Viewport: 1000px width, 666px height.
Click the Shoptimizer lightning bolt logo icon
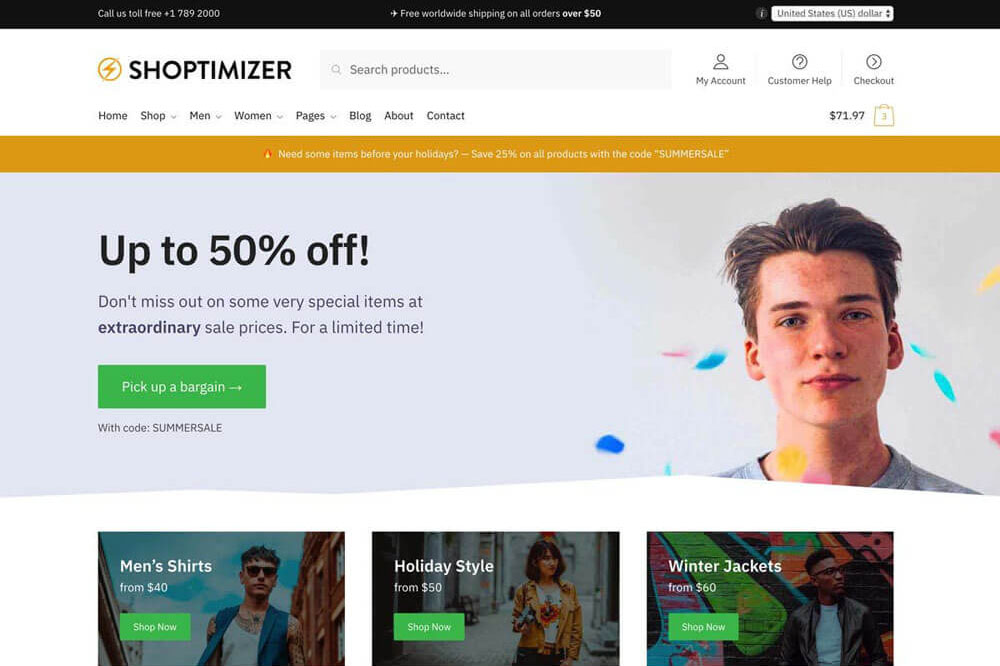coord(109,69)
